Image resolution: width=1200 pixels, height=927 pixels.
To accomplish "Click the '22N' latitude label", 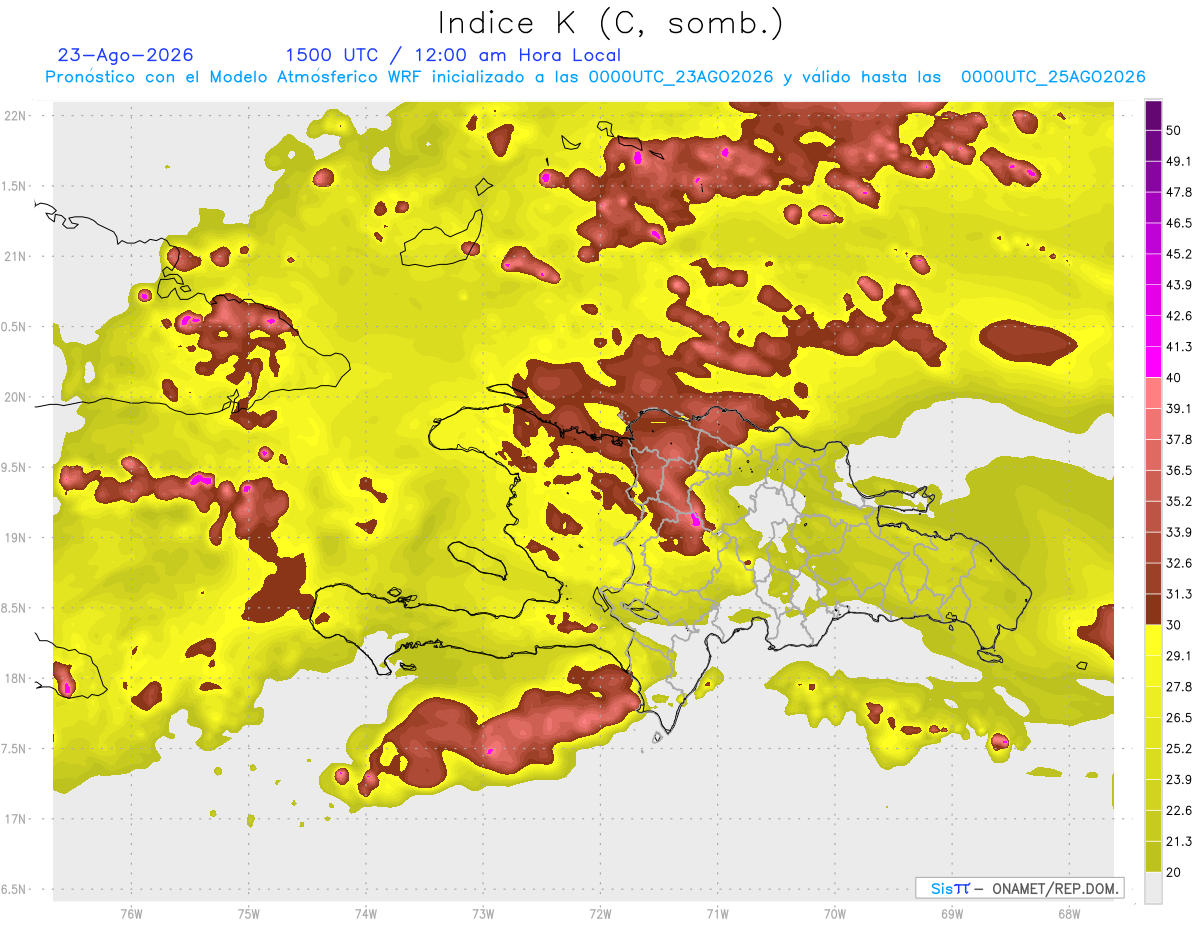I will (x=14, y=115).
